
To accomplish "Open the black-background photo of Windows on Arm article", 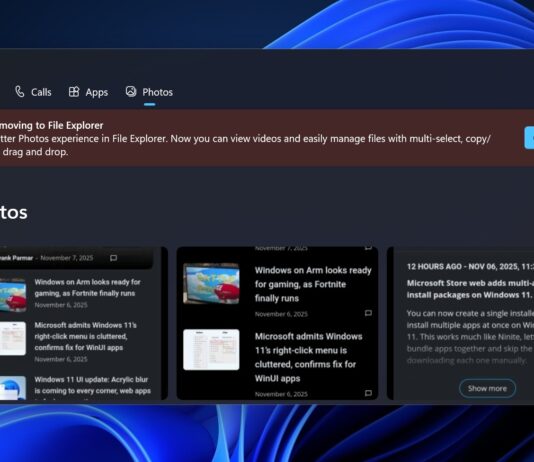I will (x=277, y=323).
